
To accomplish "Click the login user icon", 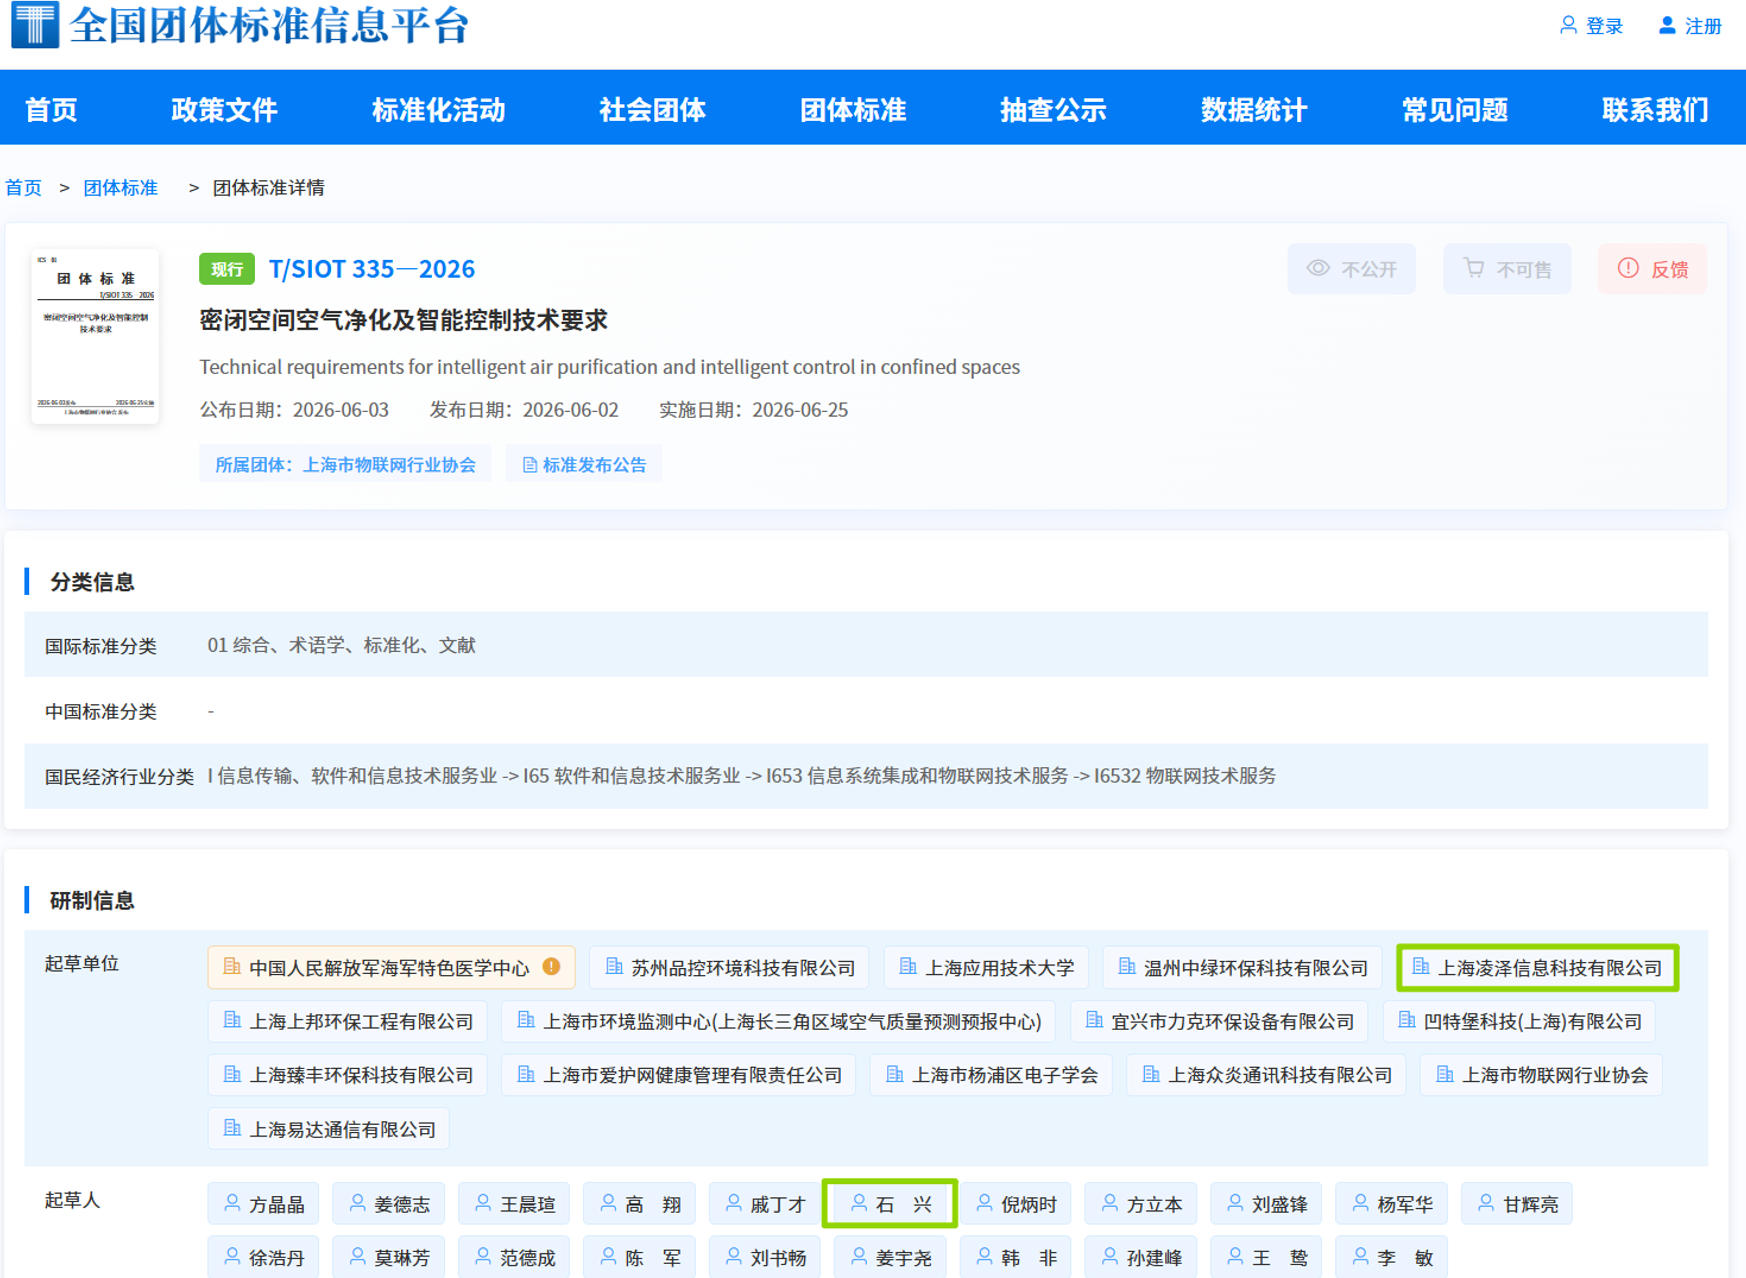I will [x=1568, y=25].
